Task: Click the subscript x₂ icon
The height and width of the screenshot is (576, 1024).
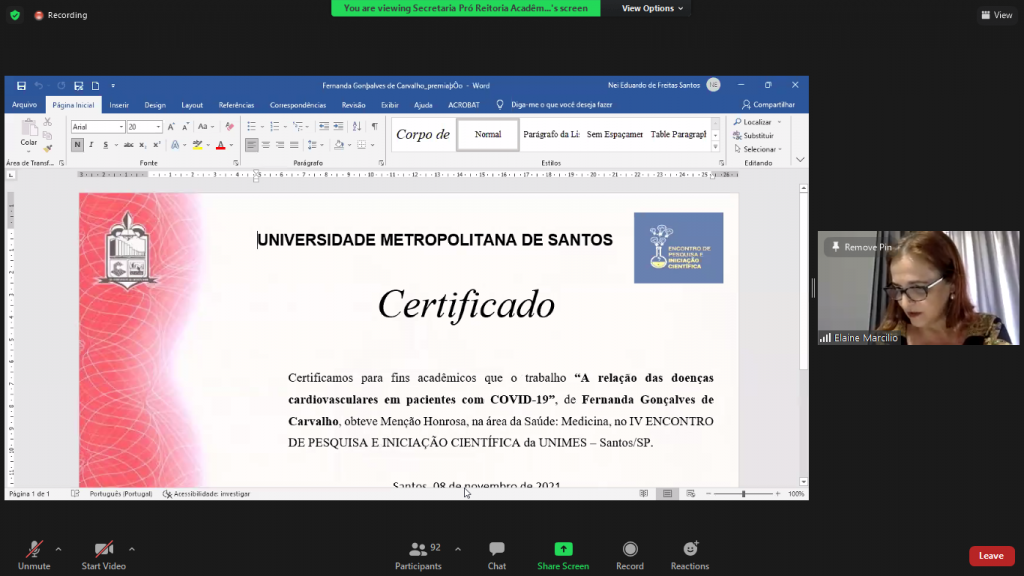Action: 143,145
